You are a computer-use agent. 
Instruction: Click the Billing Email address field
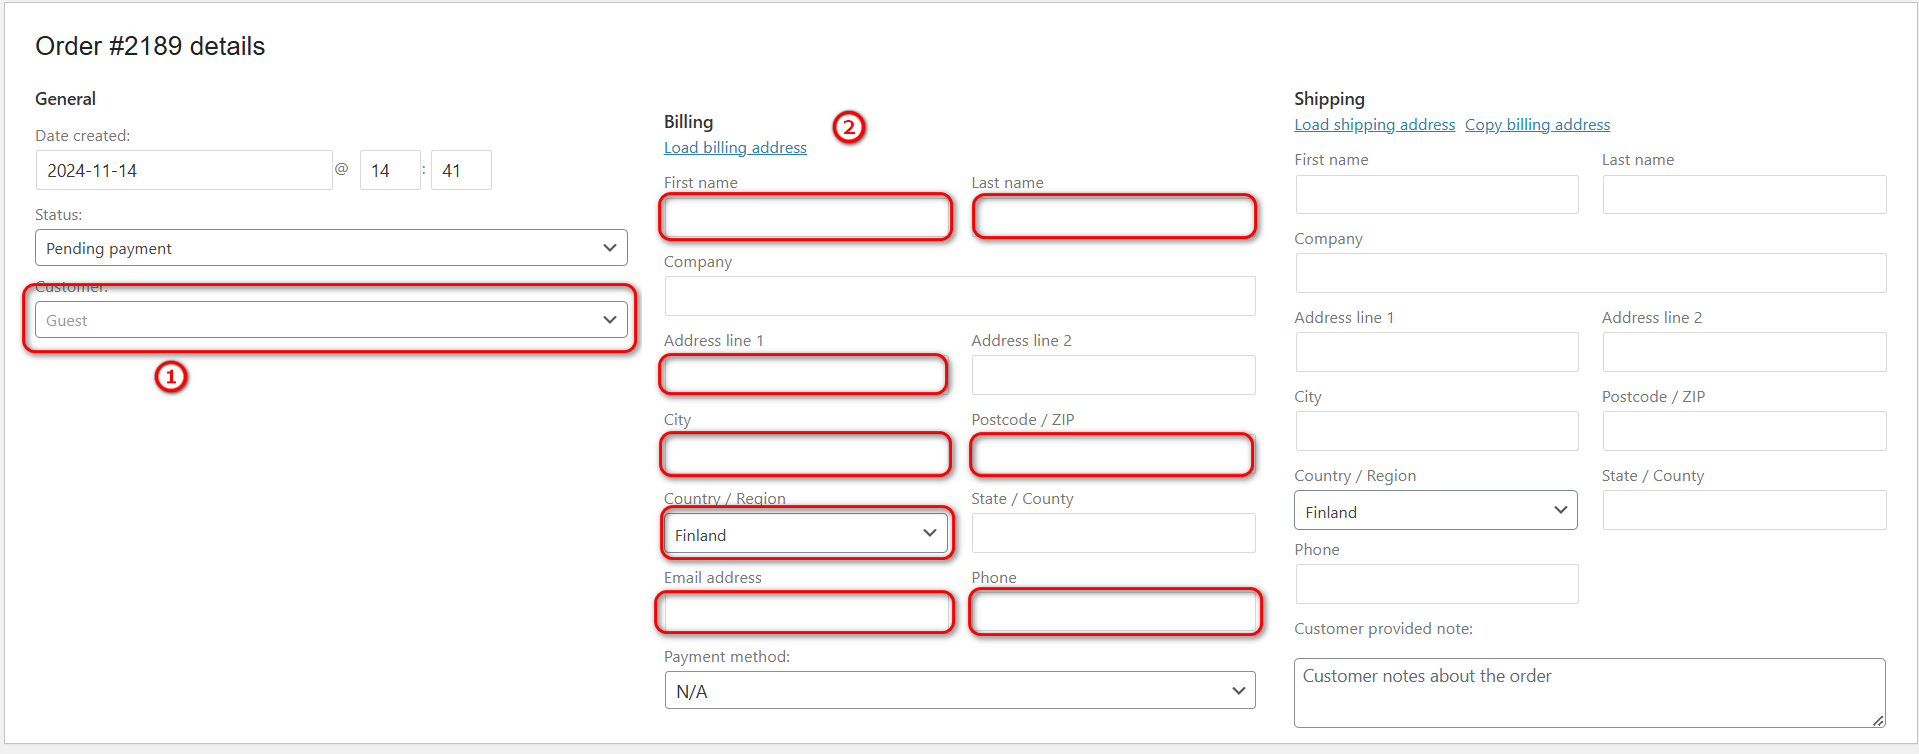[806, 612]
